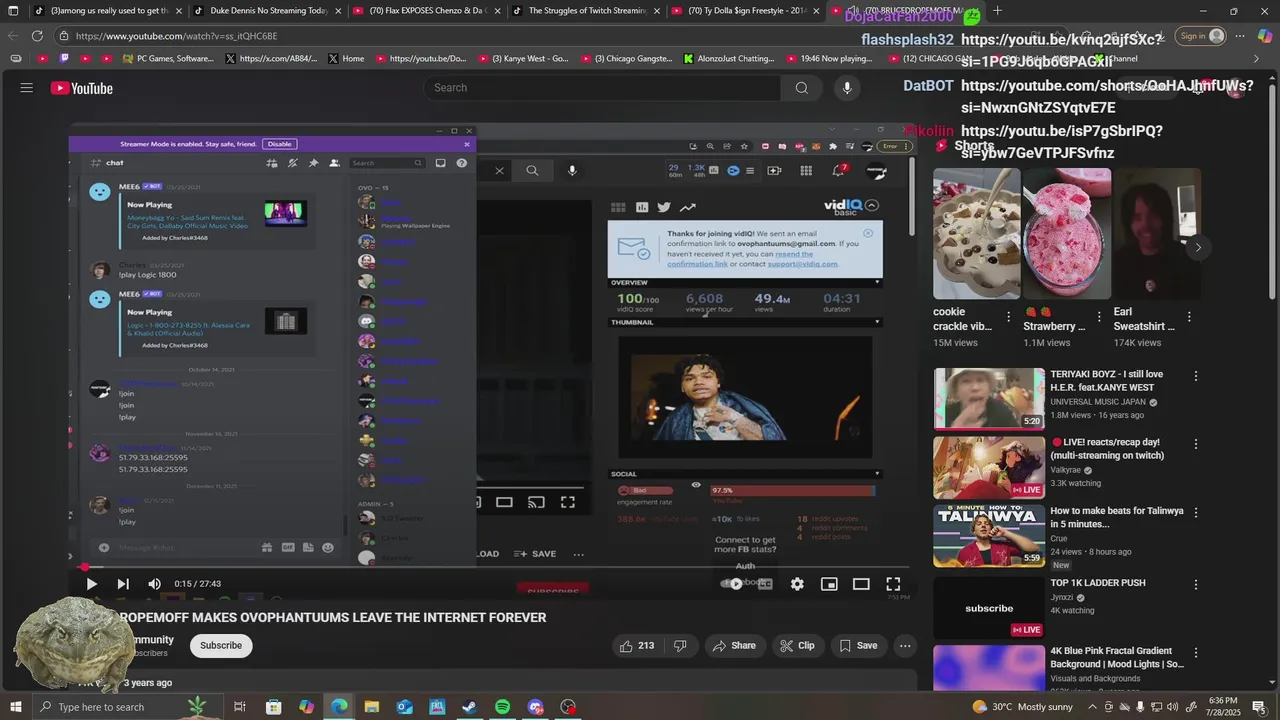Open options for LIVE! reacts/recap day video
The height and width of the screenshot is (720, 1280).
coord(1196,445)
